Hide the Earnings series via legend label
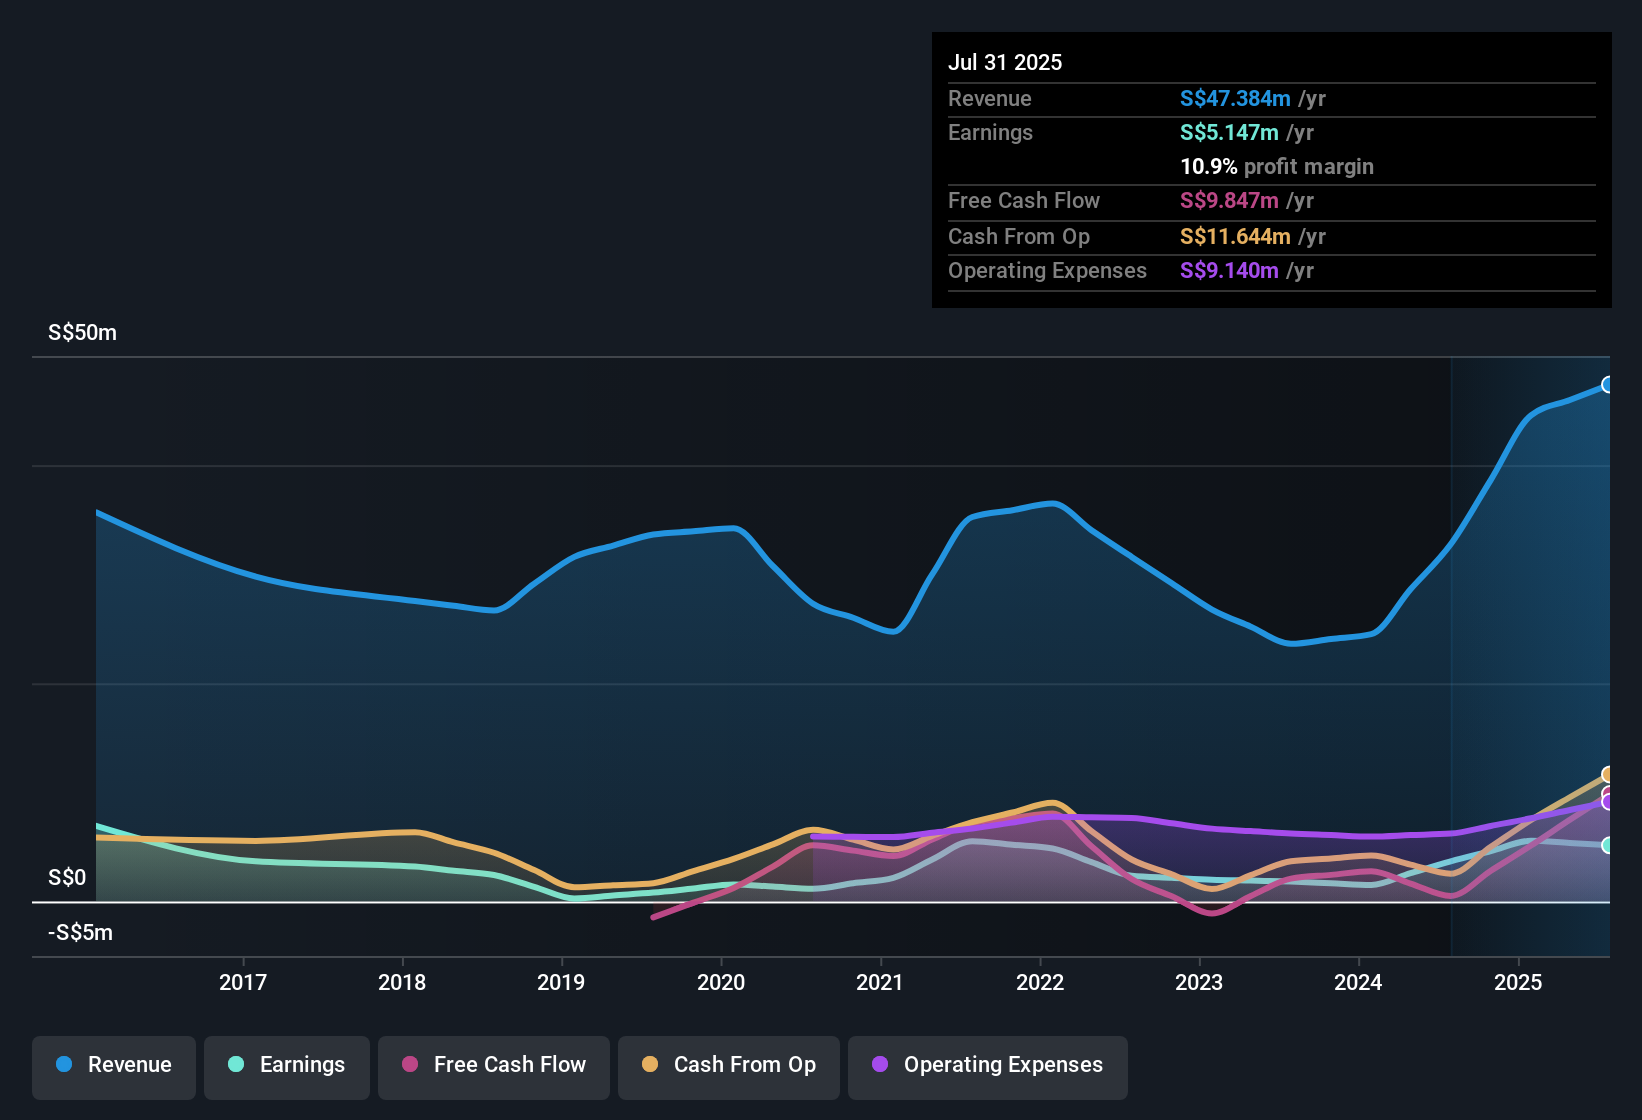This screenshot has width=1642, height=1120. click(302, 1064)
